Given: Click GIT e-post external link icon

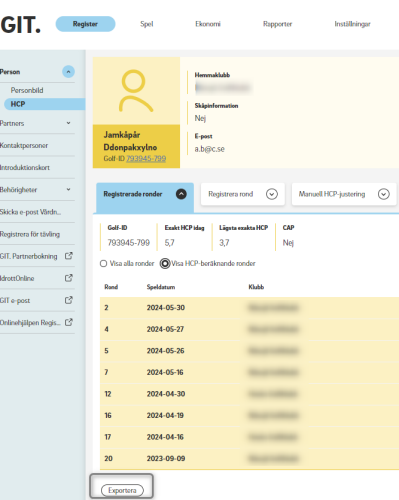Looking at the screenshot, I should pos(69,300).
